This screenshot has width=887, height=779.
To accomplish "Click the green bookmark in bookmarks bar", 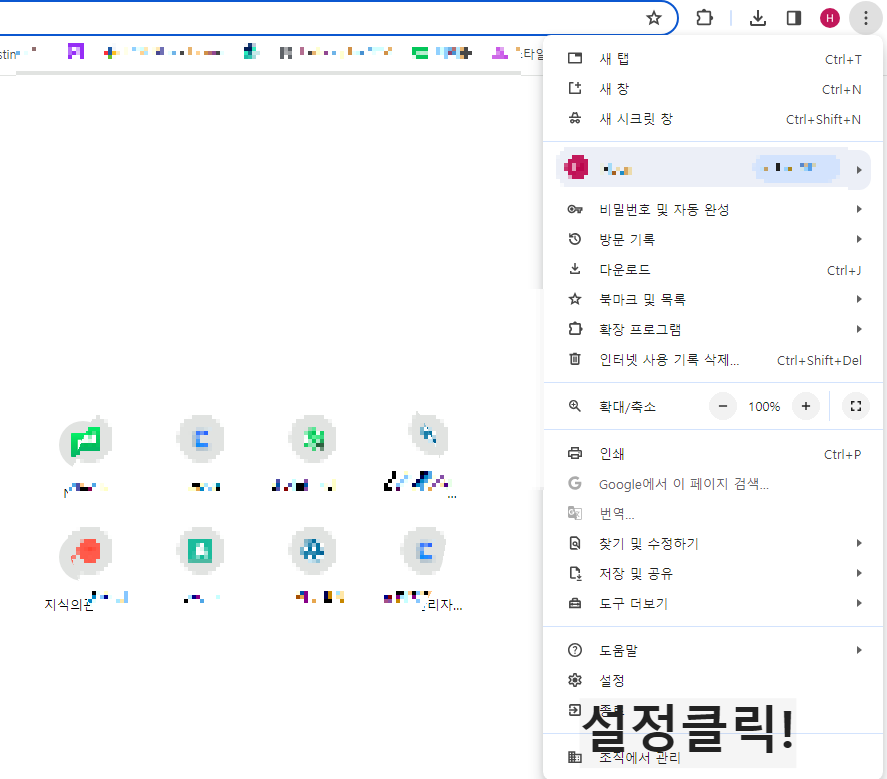I will click(420, 53).
